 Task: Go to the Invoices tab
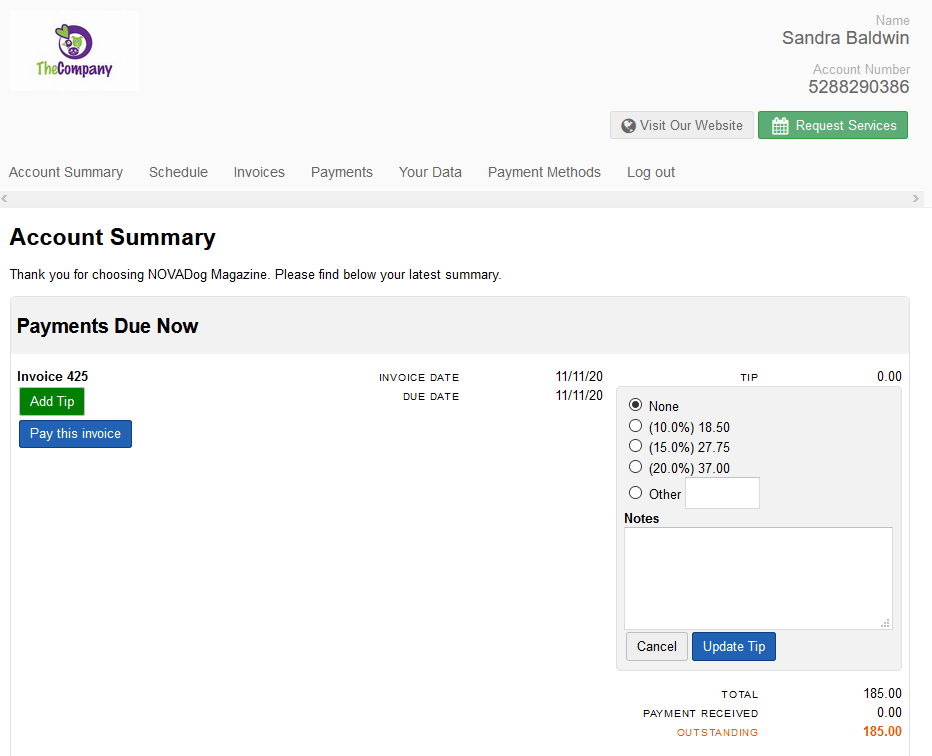tap(259, 172)
